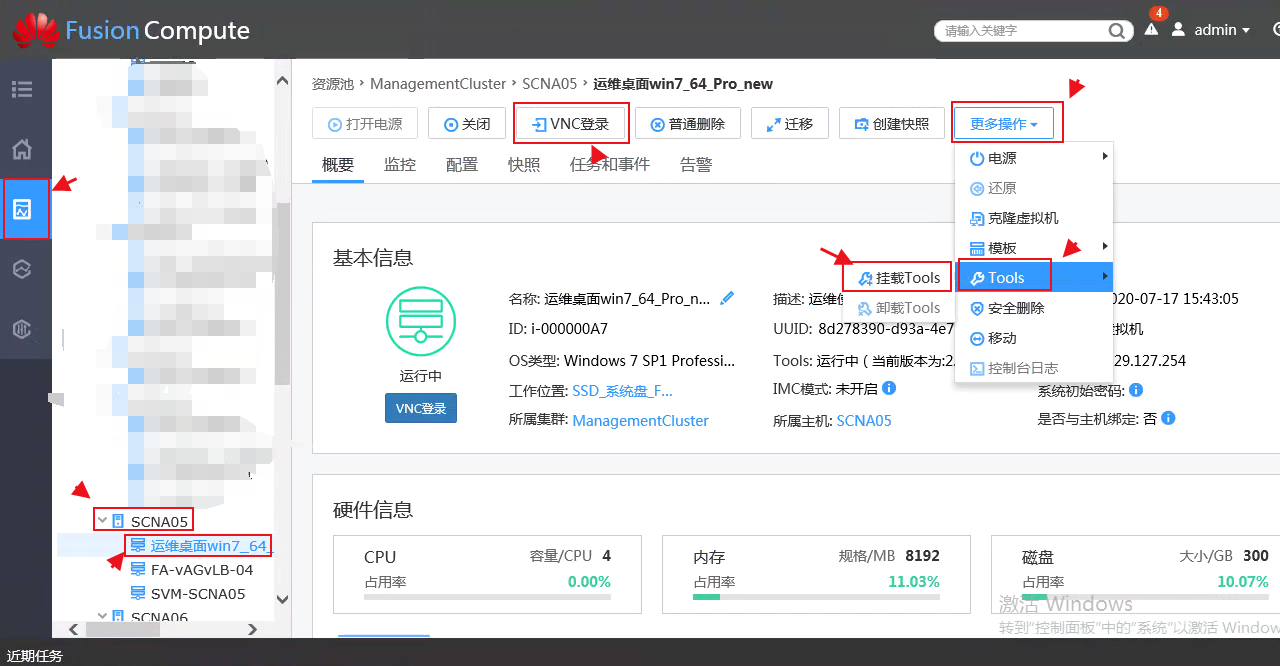Image resolution: width=1280 pixels, height=666 pixels.
Task: View alarms via the warning triangle icon
Action: 1152,30
